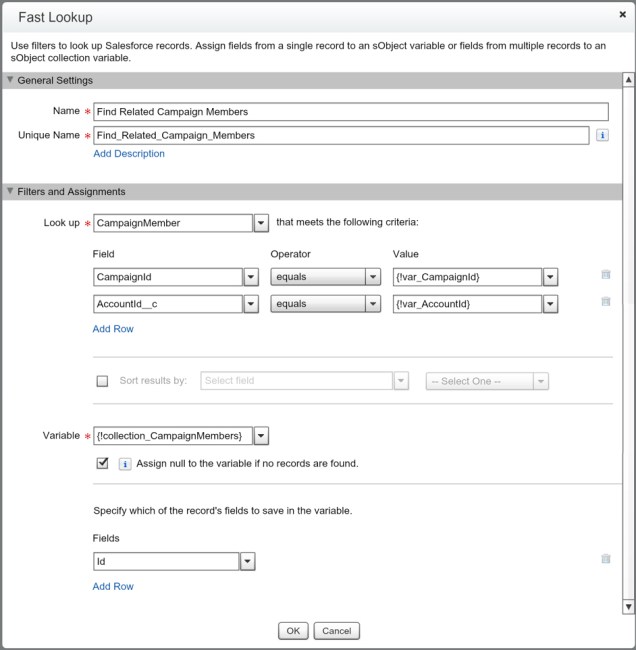Enable the Sort results by checkbox

pyautogui.click(x=102, y=381)
